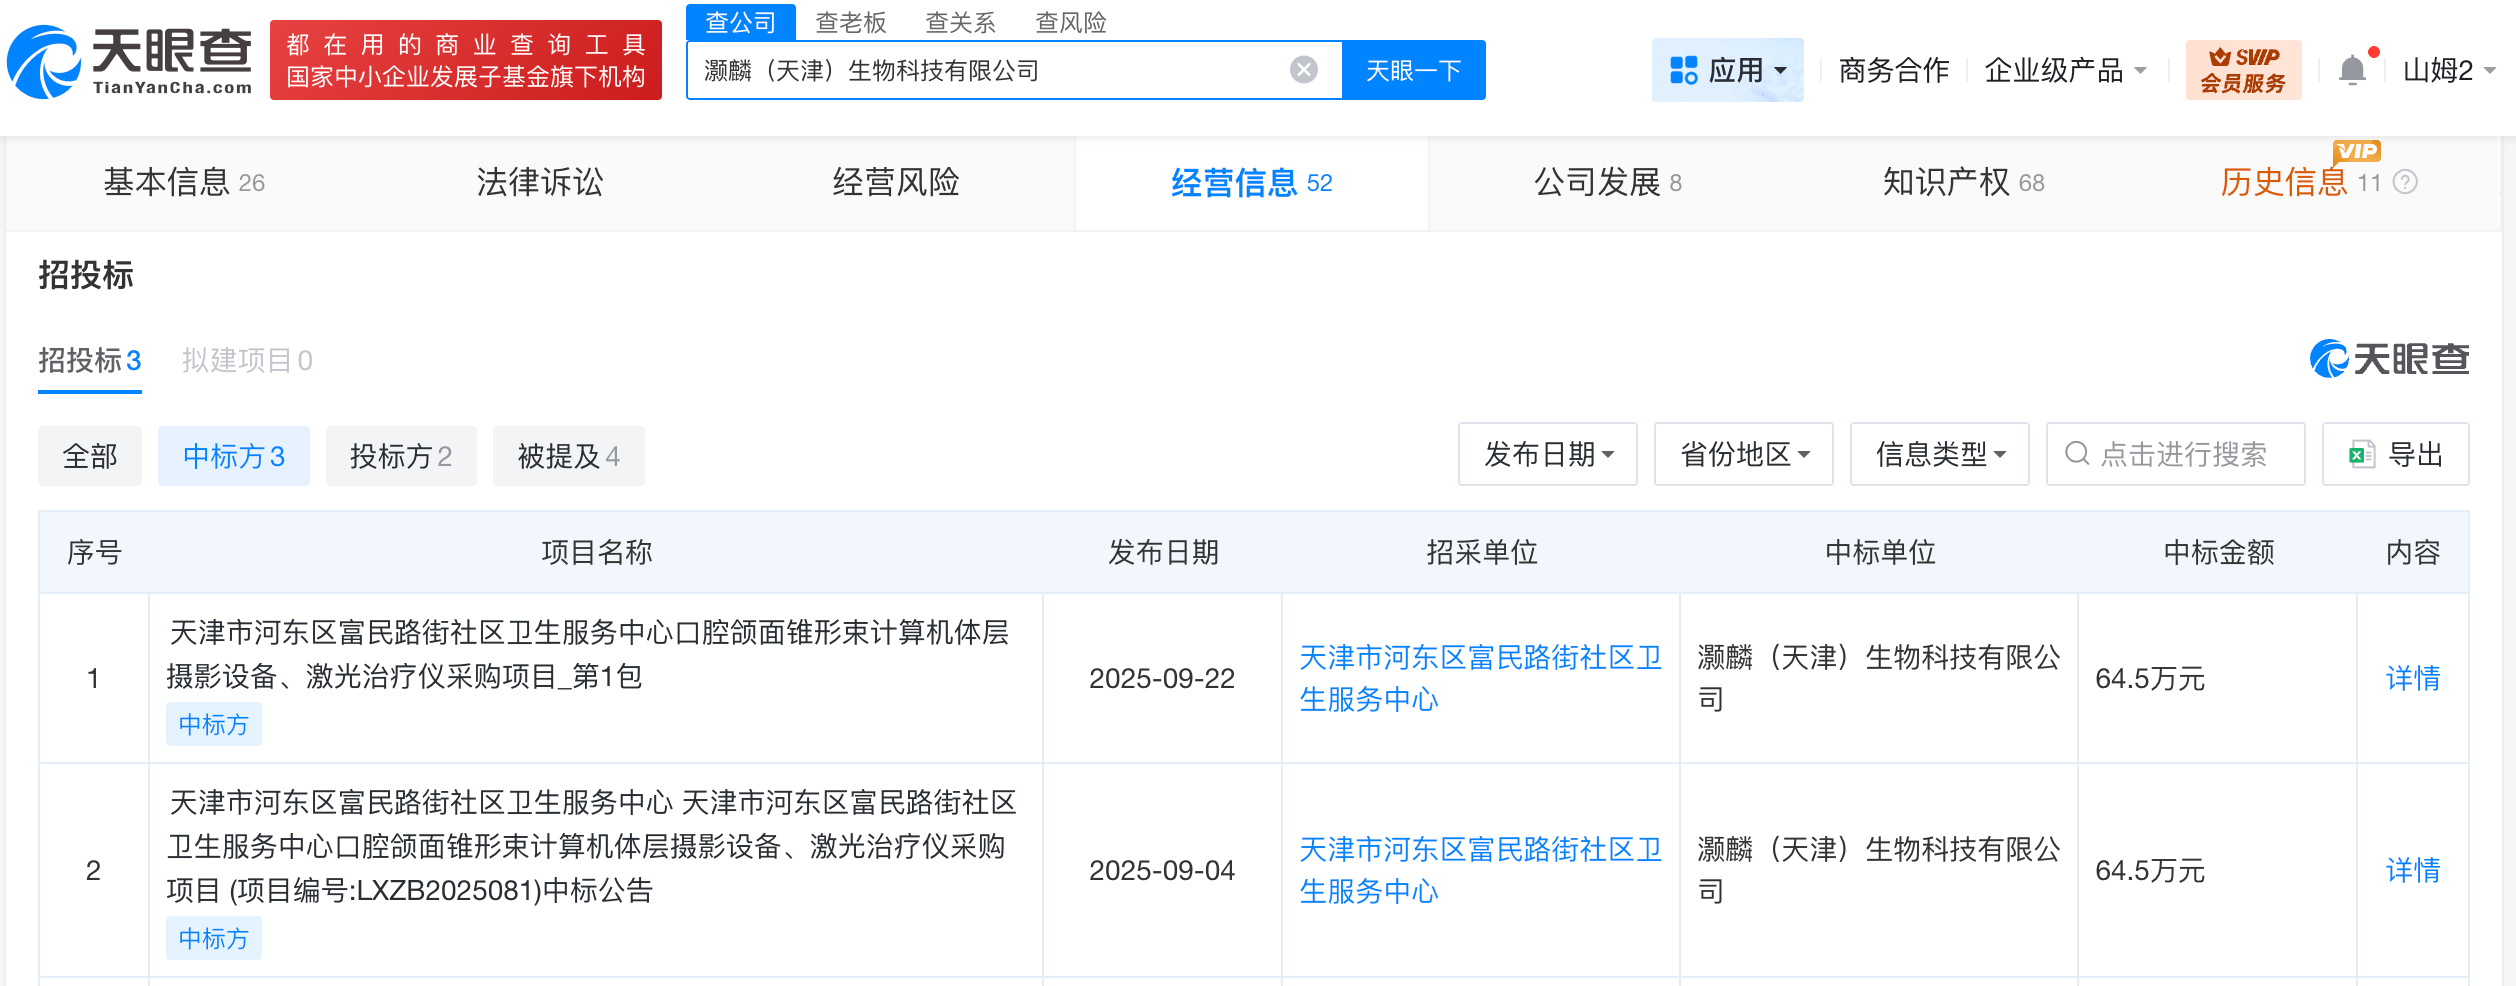Click the help question mark beside 历史信息
The width and height of the screenshot is (2516, 986).
point(2406,182)
